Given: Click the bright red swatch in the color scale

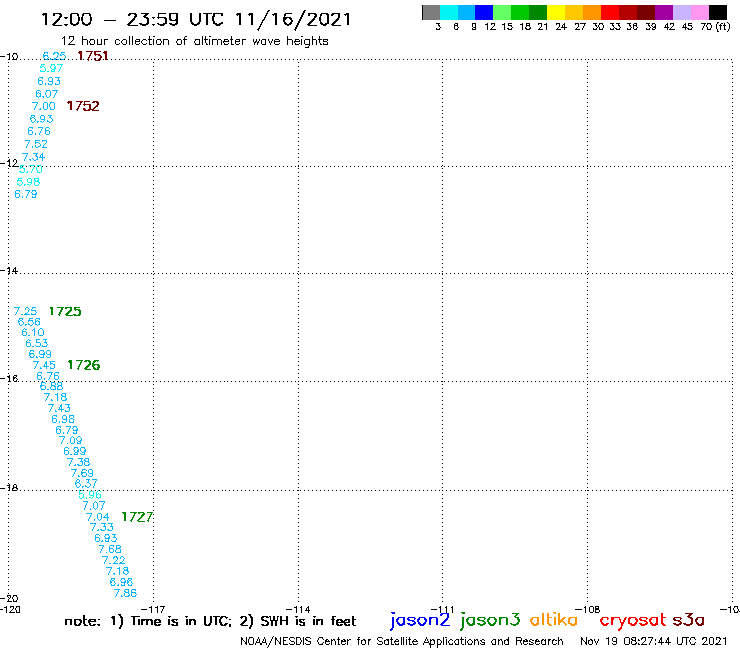Looking at the screenshot, I should pos(610,12).
